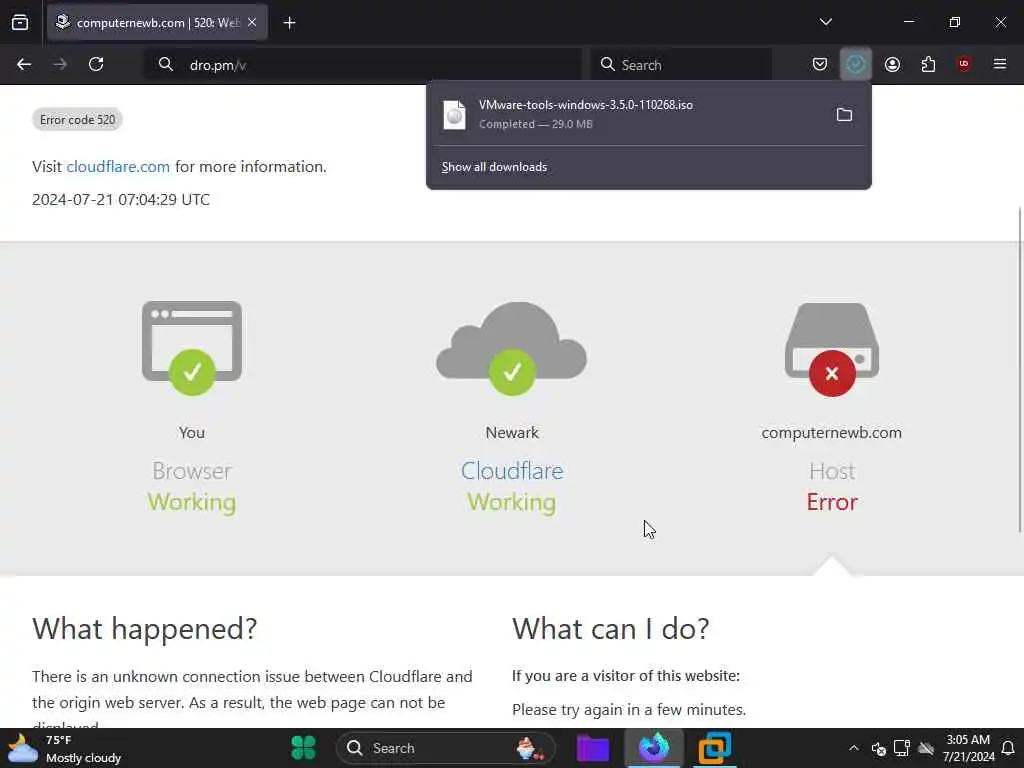The height and width of the screenshot is (768, 1024).
Task: Open the Firefox hamburger application menu
Action: coord(1000,64)
